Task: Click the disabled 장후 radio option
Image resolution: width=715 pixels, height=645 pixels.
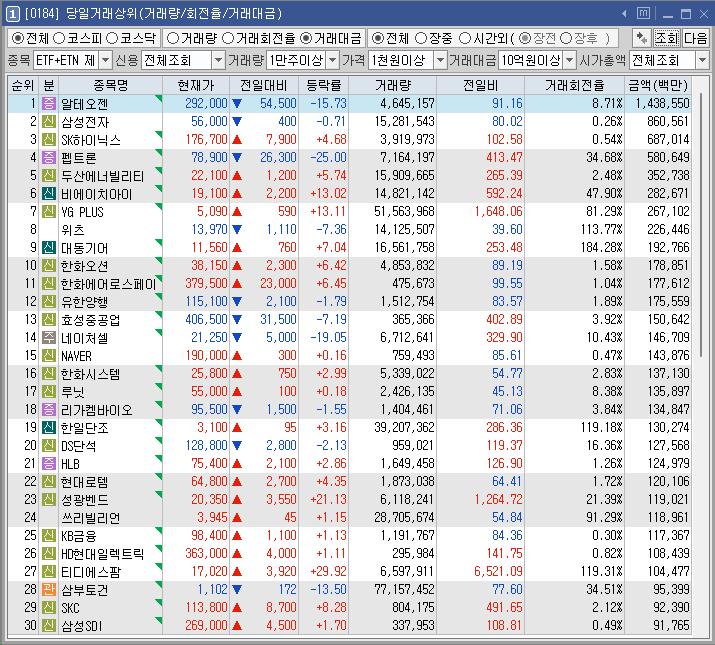Action: tap(566, 38)
